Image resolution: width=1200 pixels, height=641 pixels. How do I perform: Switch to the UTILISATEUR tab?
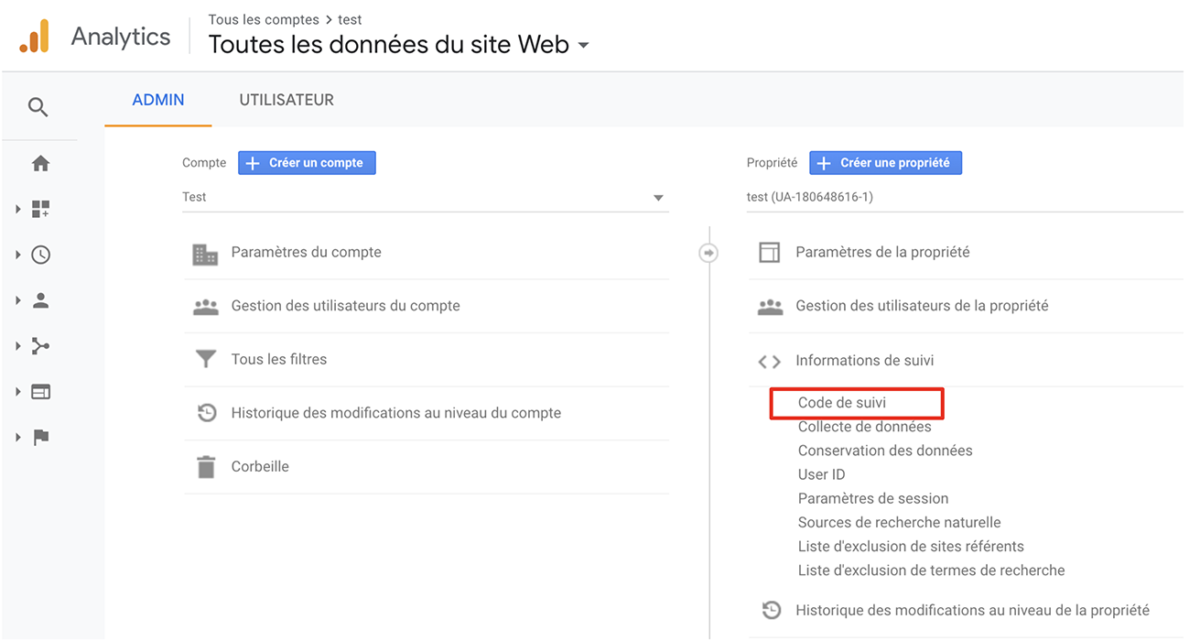pos(287,100)
